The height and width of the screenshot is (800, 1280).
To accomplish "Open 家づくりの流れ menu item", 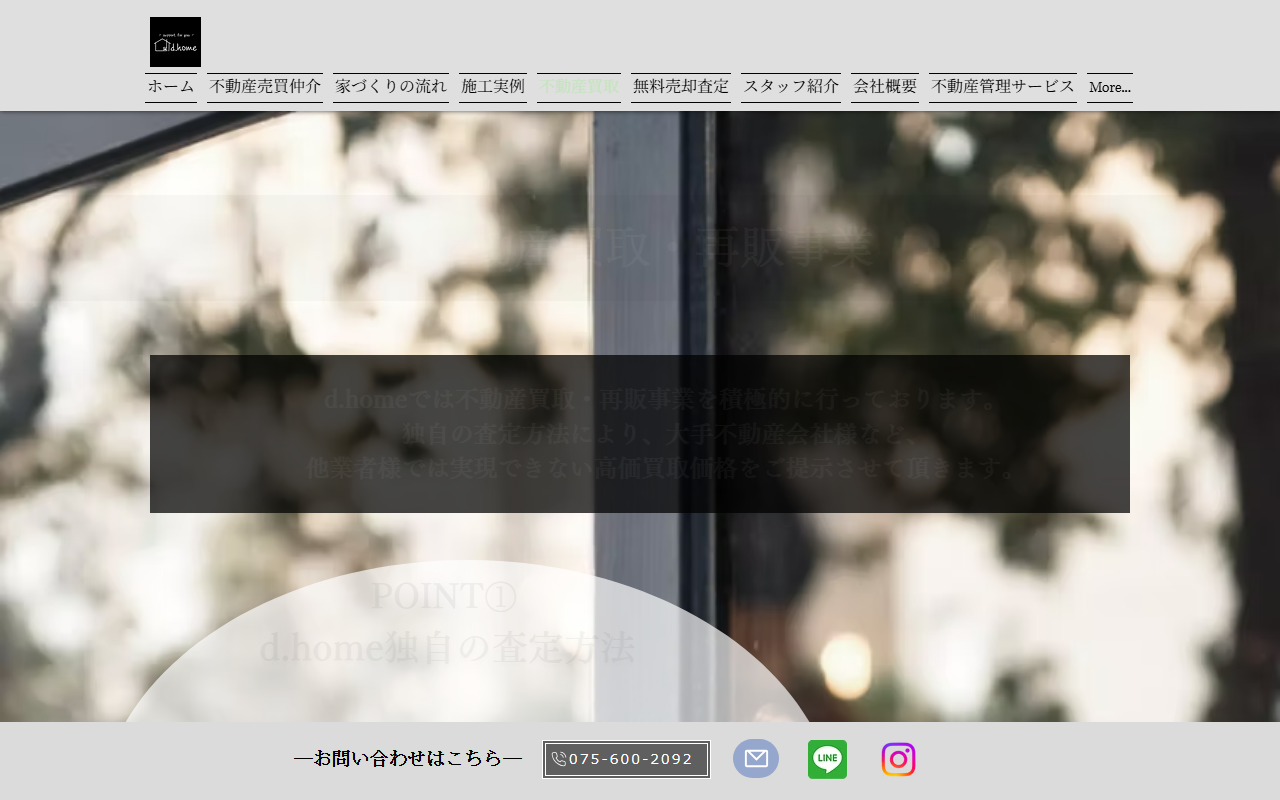I will tap(391, 87).
